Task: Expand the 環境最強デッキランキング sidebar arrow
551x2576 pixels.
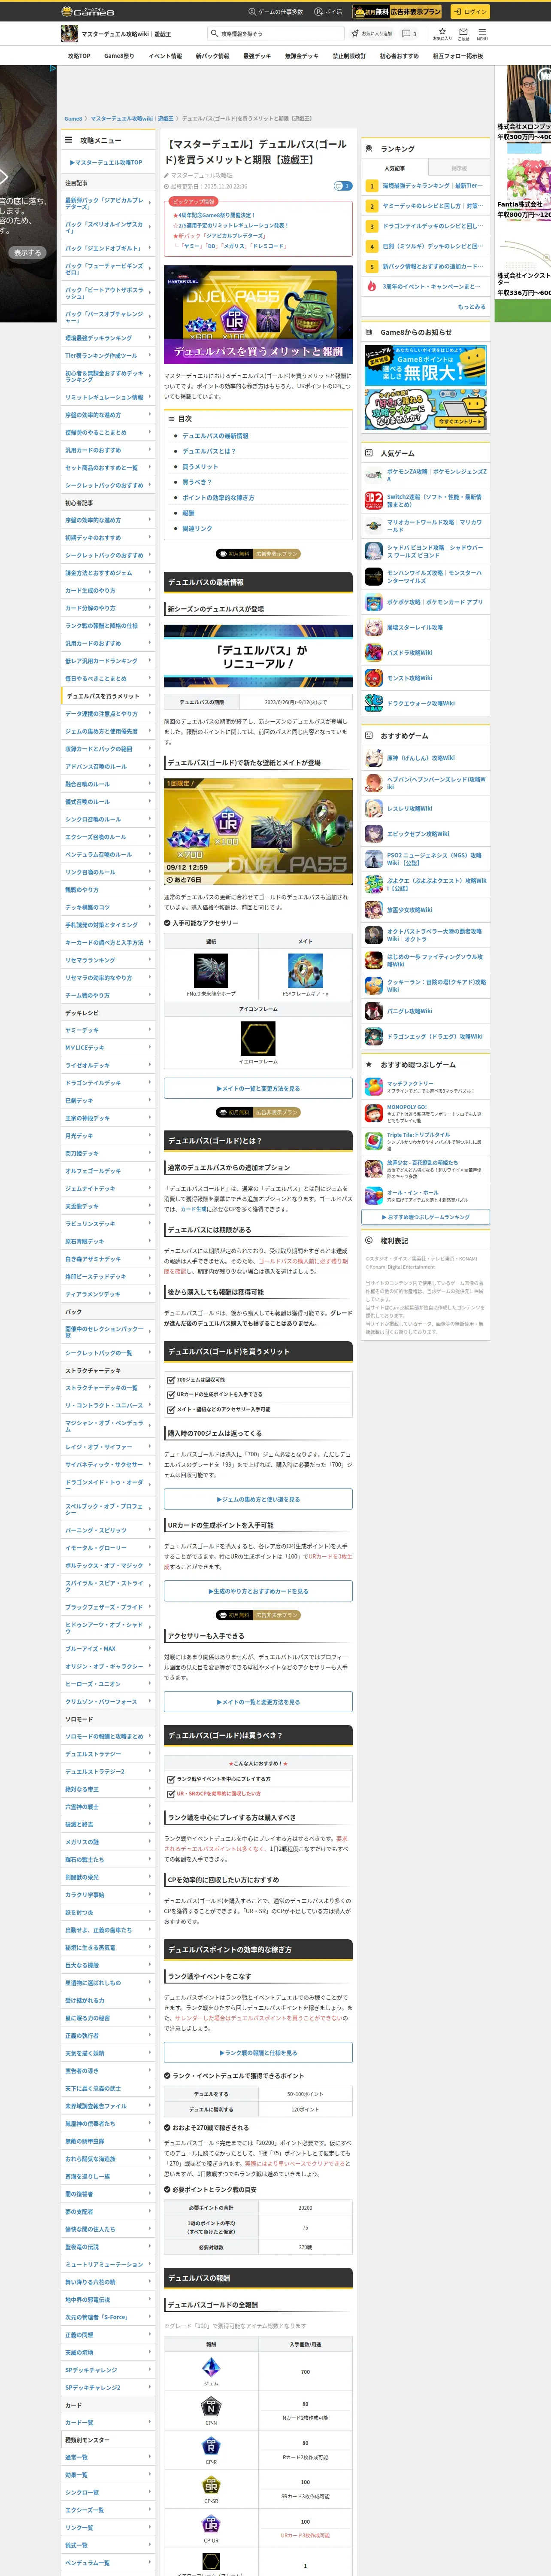Action: (150, 338)
